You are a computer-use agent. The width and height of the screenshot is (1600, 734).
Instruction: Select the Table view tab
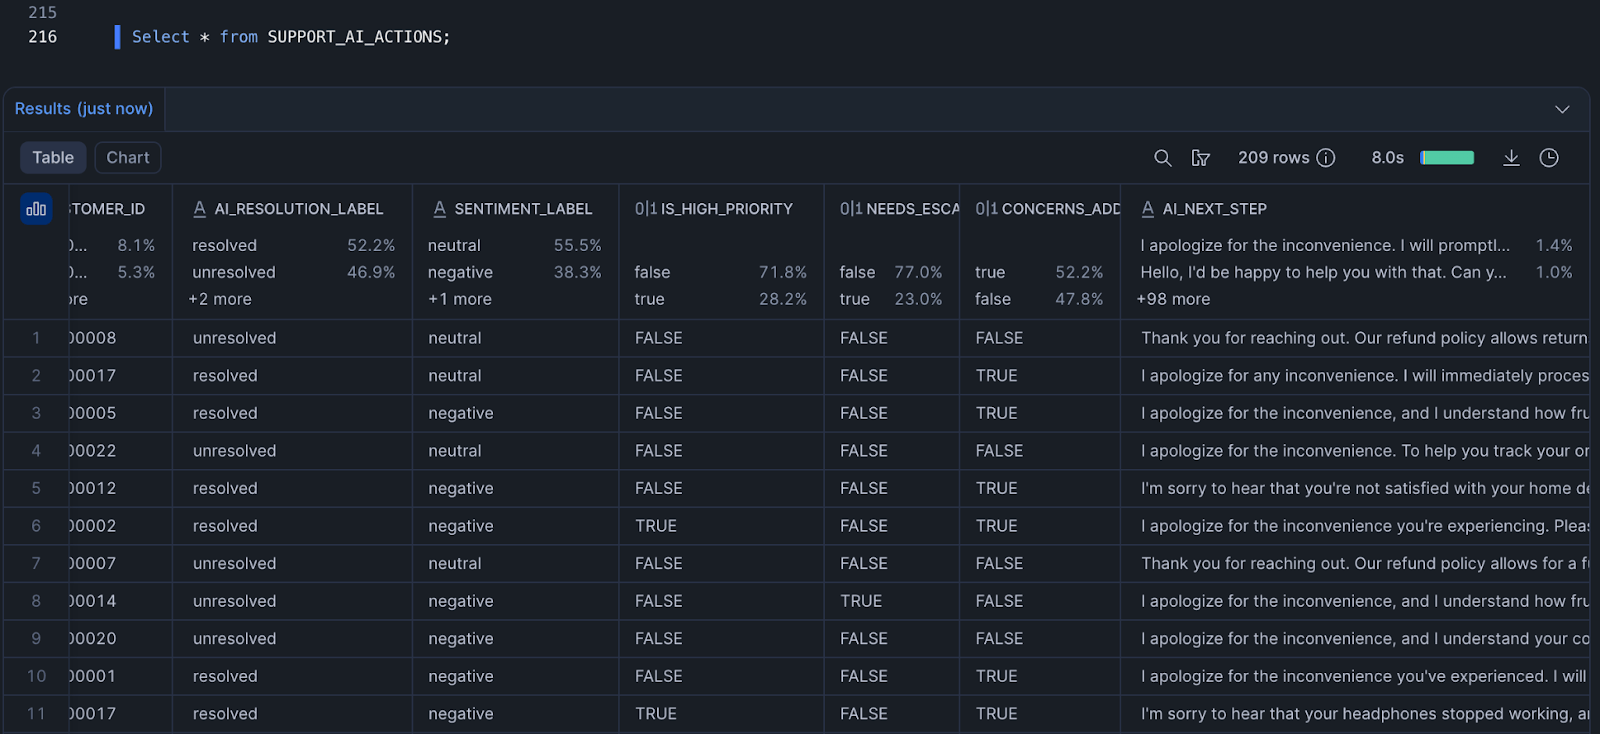tap(53, 158)
